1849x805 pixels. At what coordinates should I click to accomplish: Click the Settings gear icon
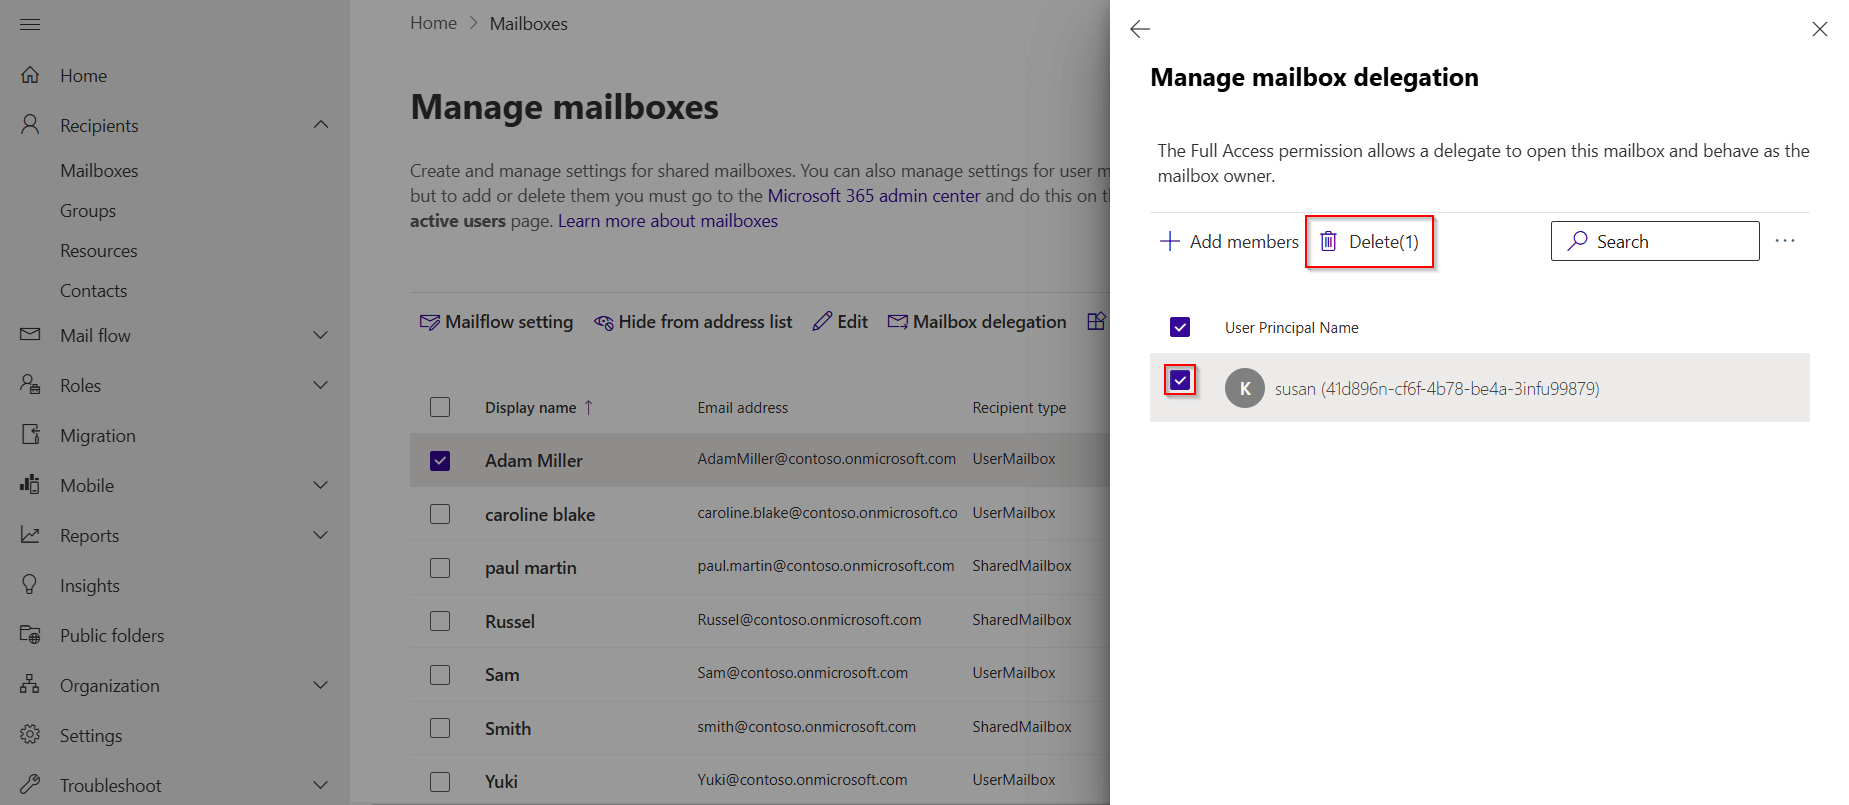pyautogui.click(x=30, y=735)
